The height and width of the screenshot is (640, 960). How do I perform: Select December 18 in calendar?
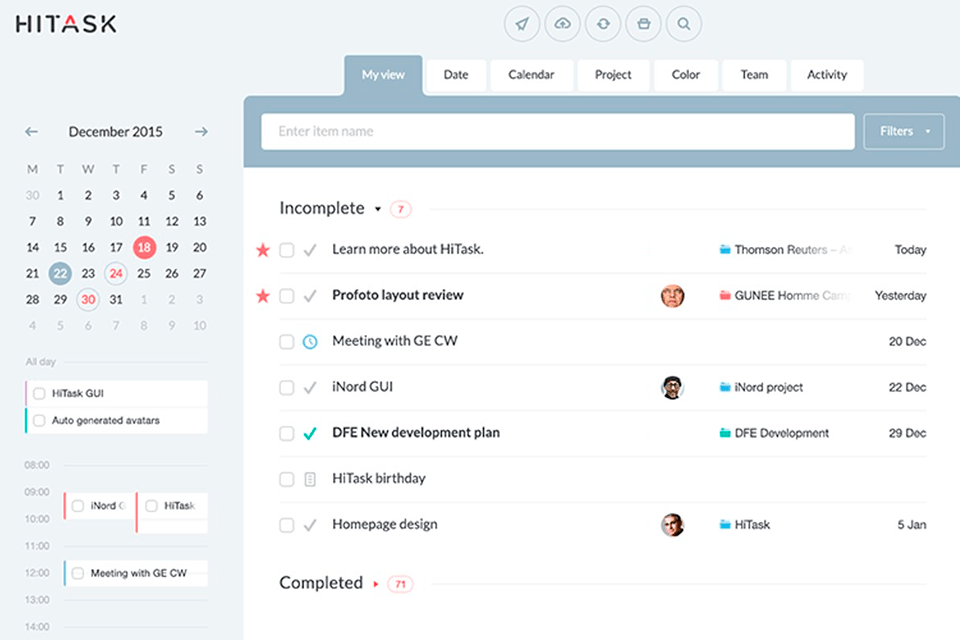144,247
